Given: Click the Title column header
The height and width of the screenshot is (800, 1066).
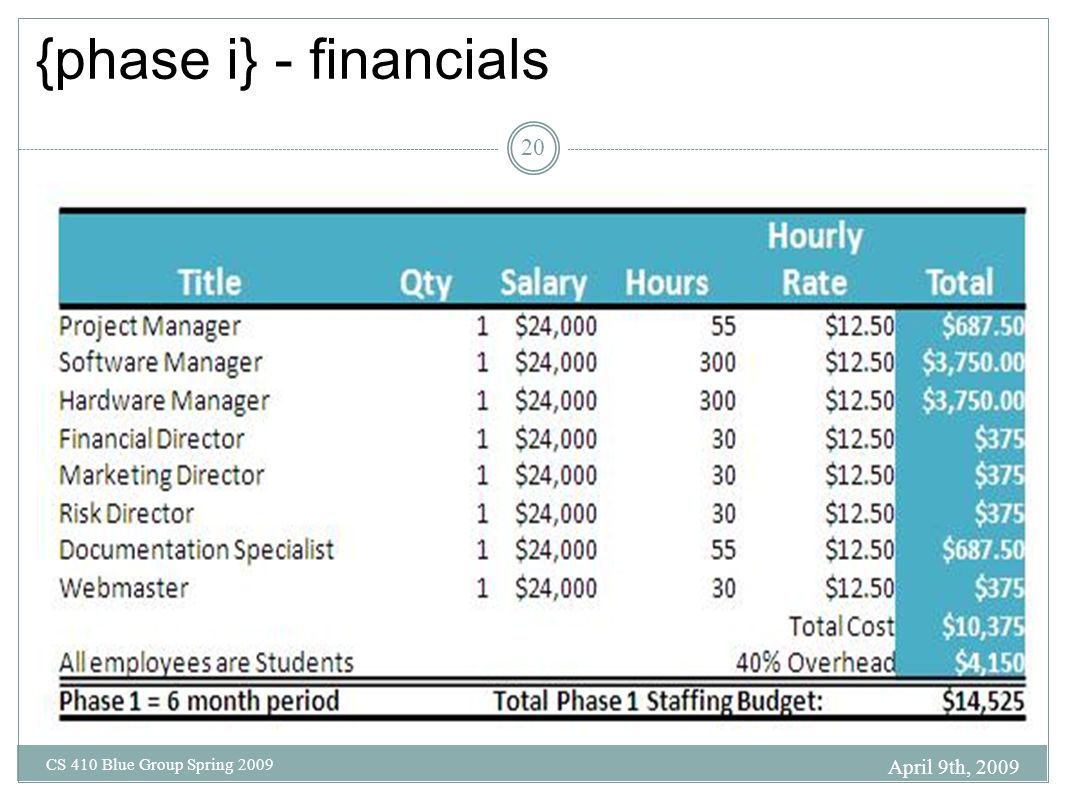Looking at the screenshot, I should pos(209,283).
